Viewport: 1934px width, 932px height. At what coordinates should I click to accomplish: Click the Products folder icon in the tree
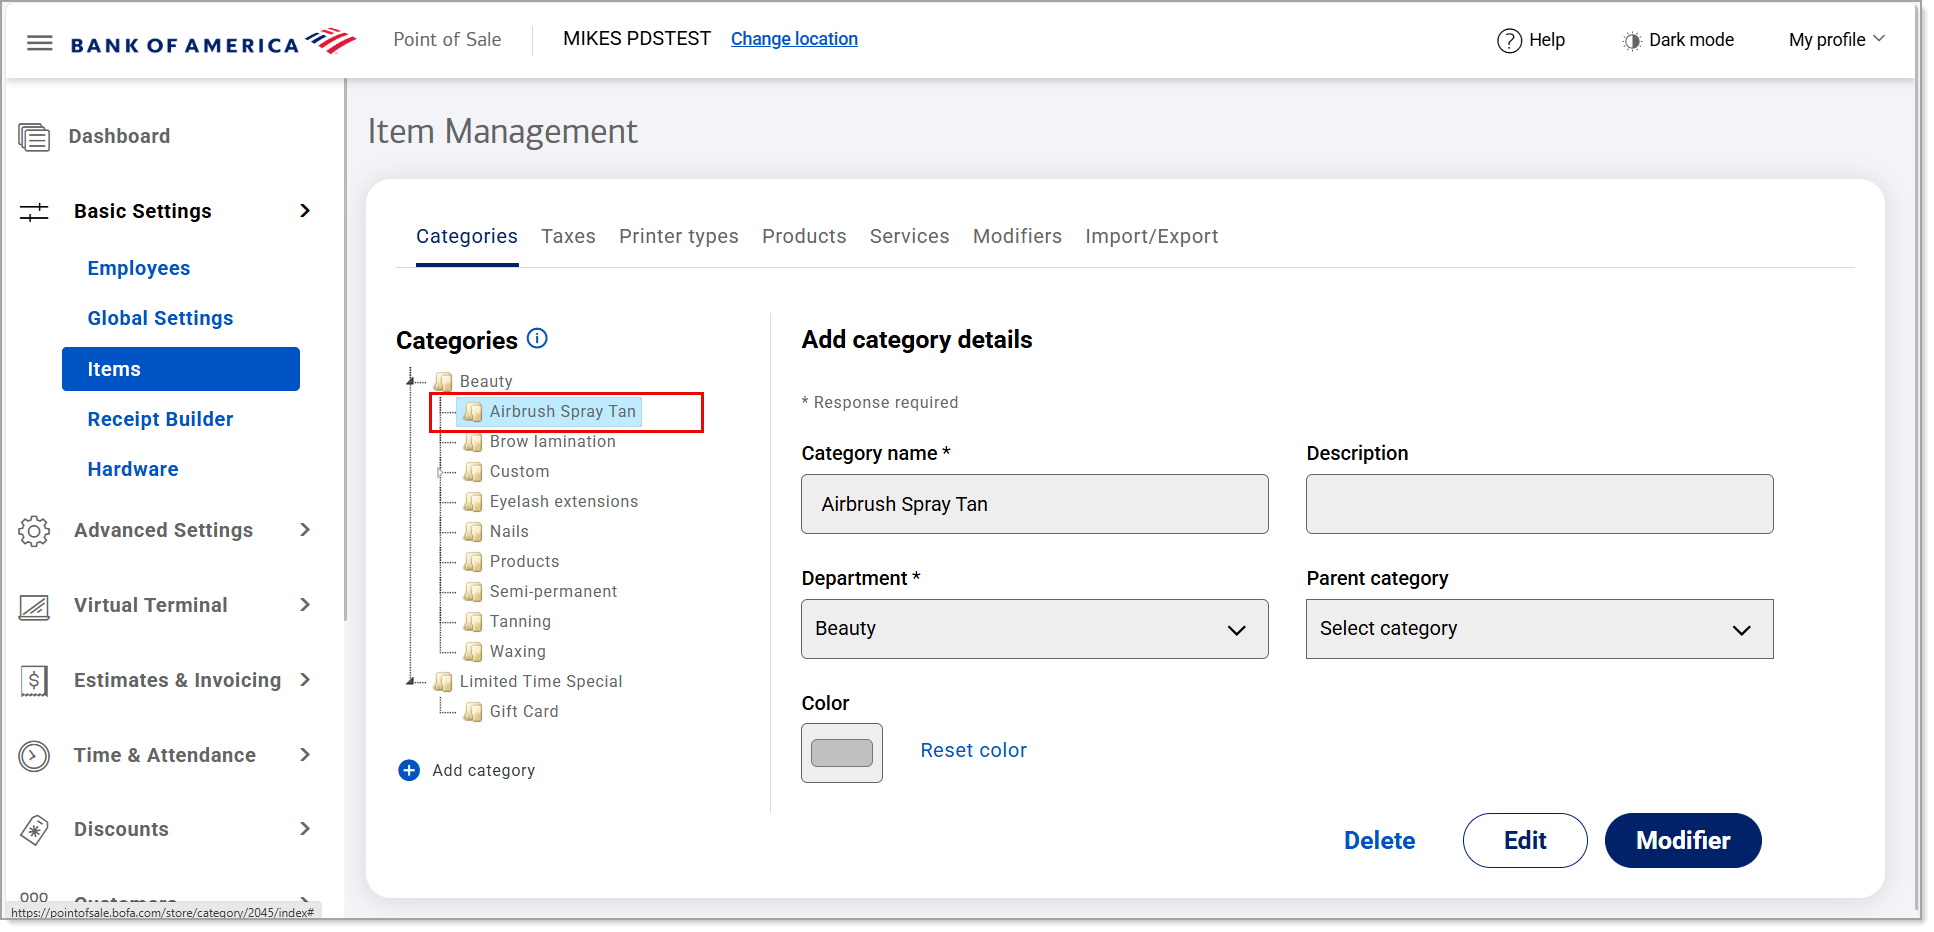click(x=473, y=562)
